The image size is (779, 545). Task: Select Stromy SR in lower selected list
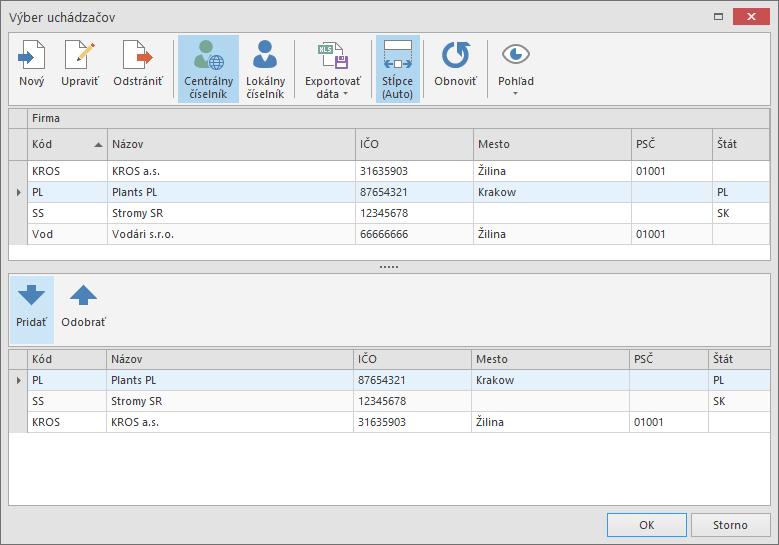click(x=398, y=401)
